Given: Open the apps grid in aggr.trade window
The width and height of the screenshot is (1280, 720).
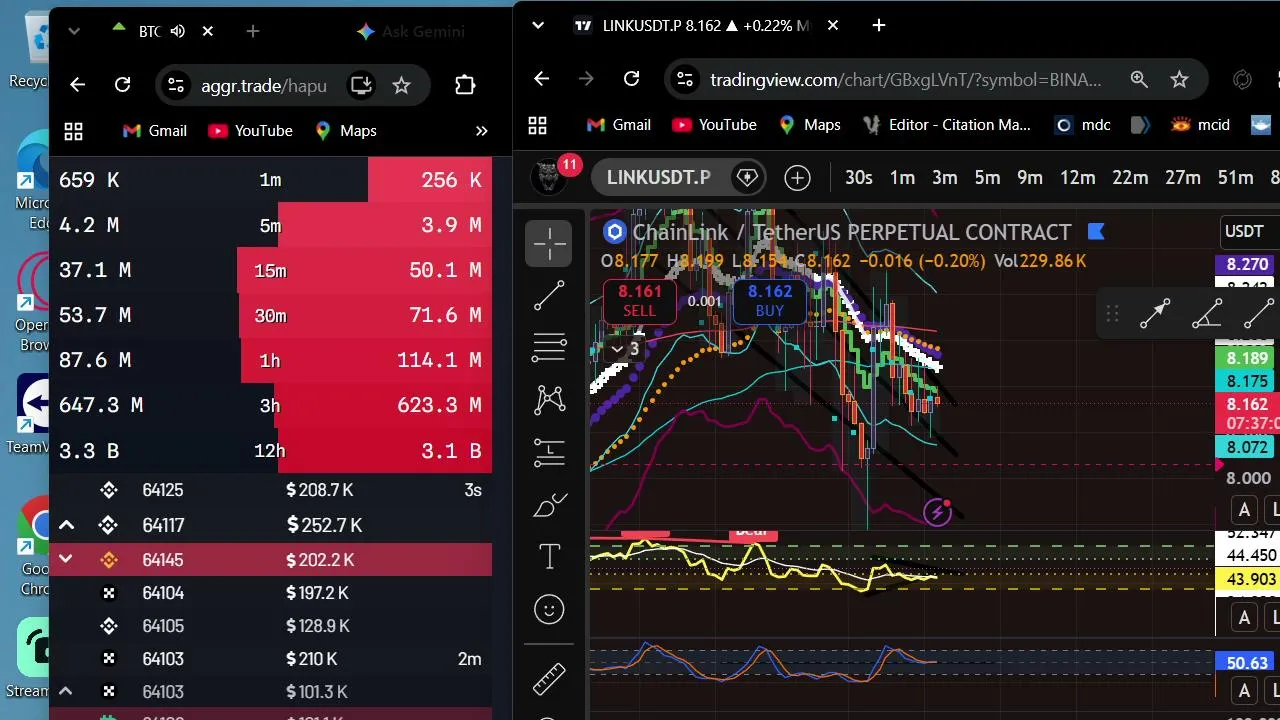Looking at the screenshot, I should pos(73,131).
